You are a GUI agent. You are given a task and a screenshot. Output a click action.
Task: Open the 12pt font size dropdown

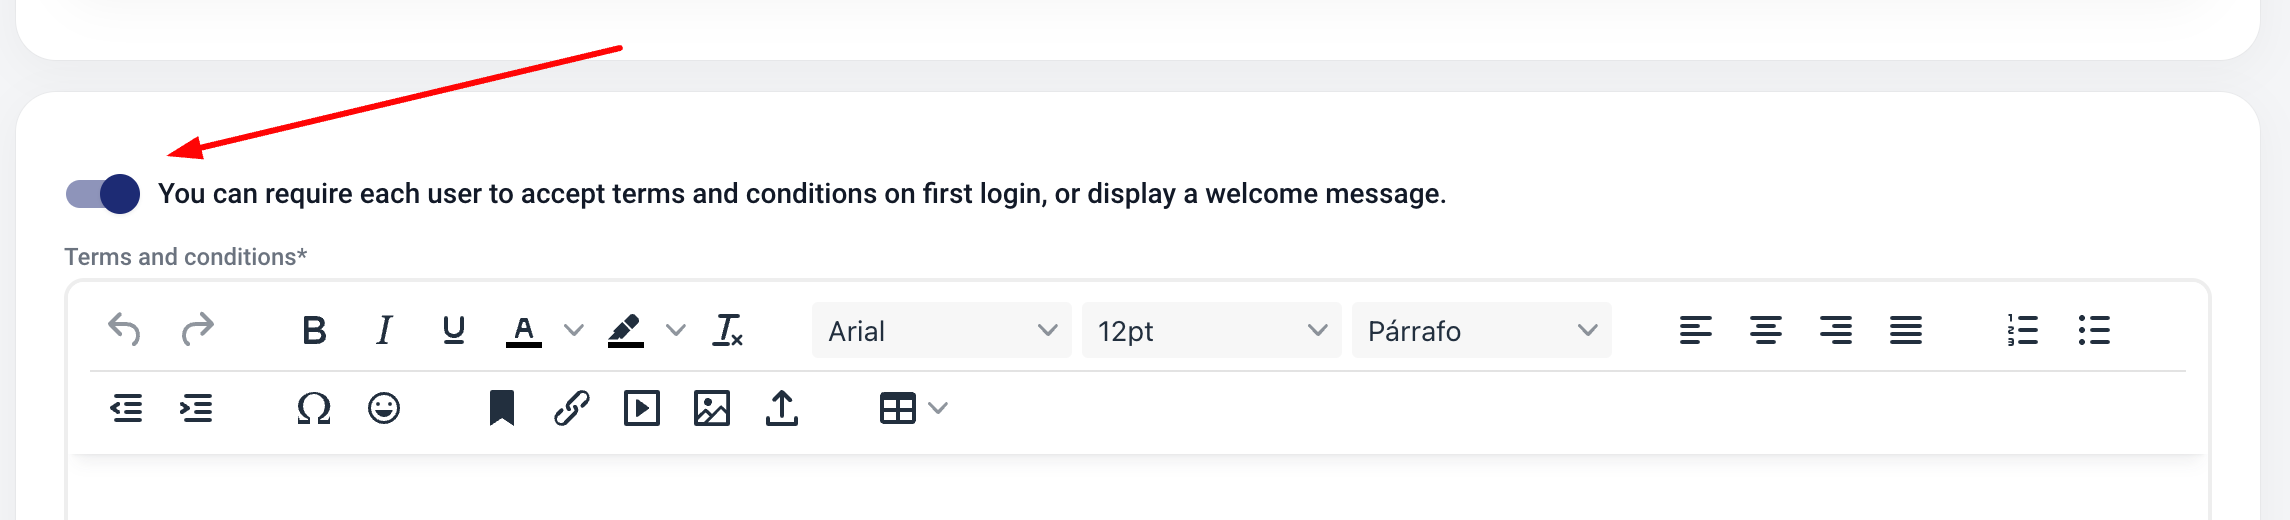click(1211, 330)
